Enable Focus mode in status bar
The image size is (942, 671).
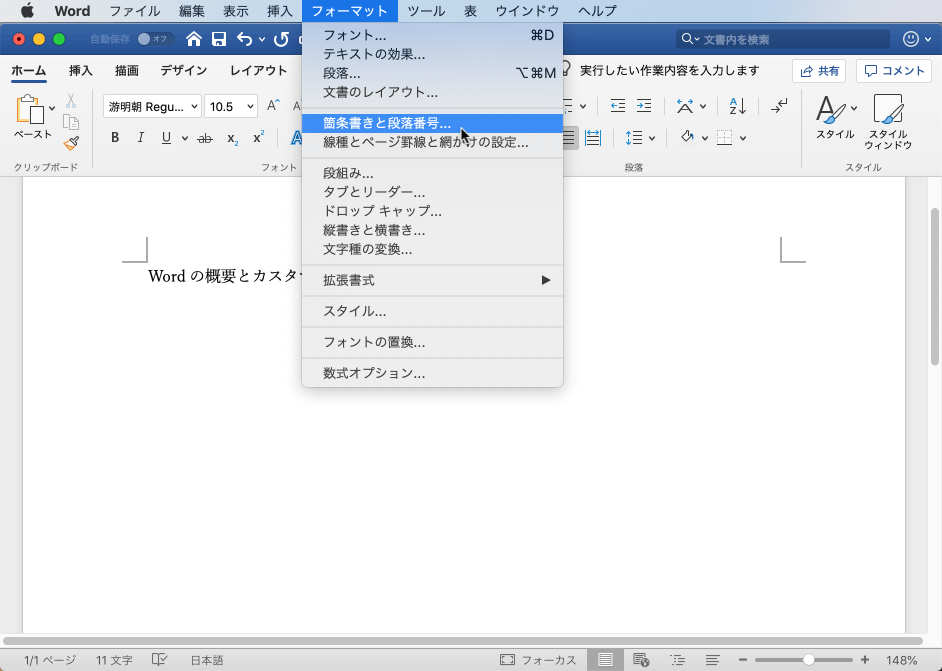click(538, 660)
